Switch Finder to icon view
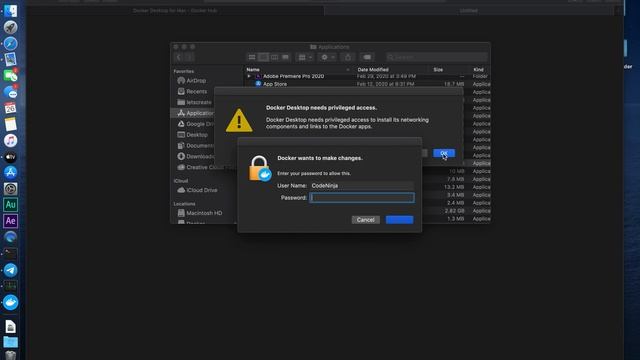This screenshot has width=640, height=360. point(252,57)
